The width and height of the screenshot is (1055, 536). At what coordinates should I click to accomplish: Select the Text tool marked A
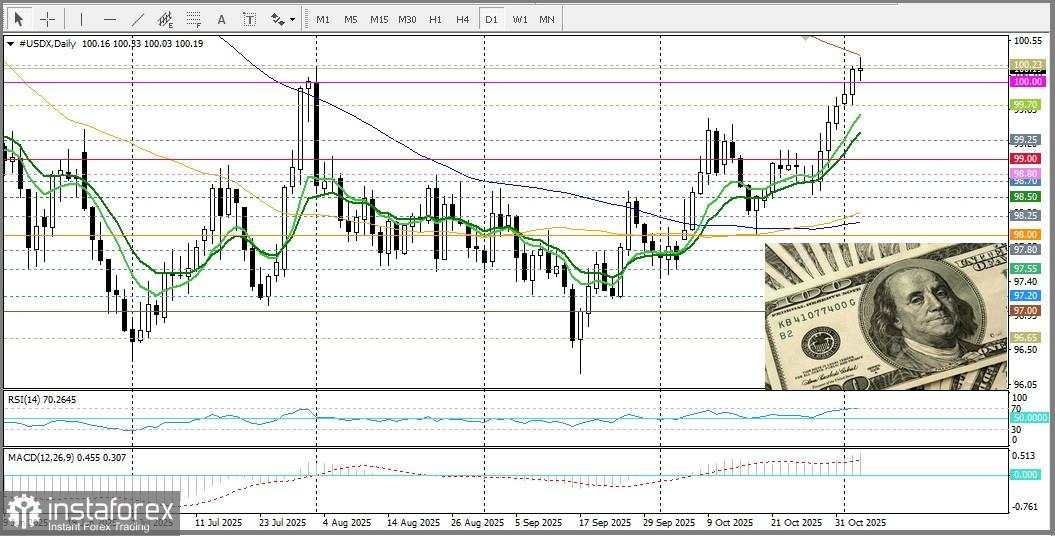click(x=221, y=20)
